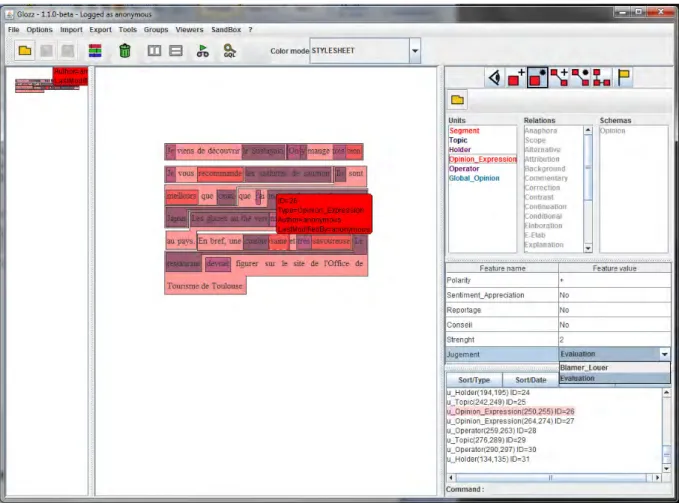Switch to vertical split view icon
The height and width of the screenshot is (503, 679).
154,51
